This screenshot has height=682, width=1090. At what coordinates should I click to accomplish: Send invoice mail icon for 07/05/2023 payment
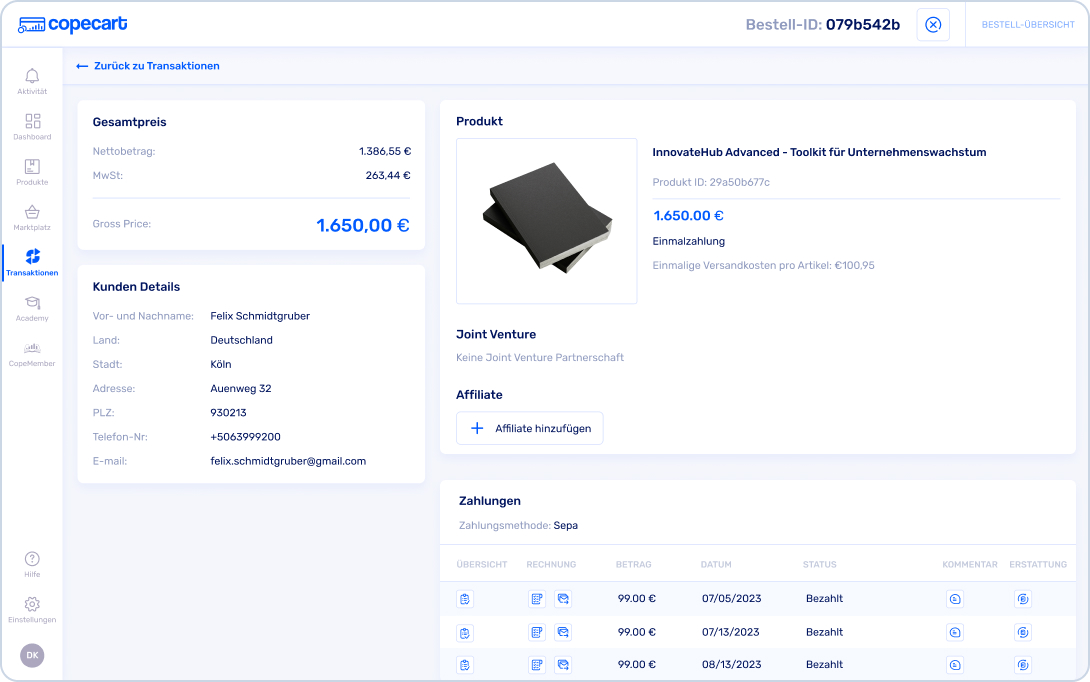pyautogui.click(x=563, y=599)
